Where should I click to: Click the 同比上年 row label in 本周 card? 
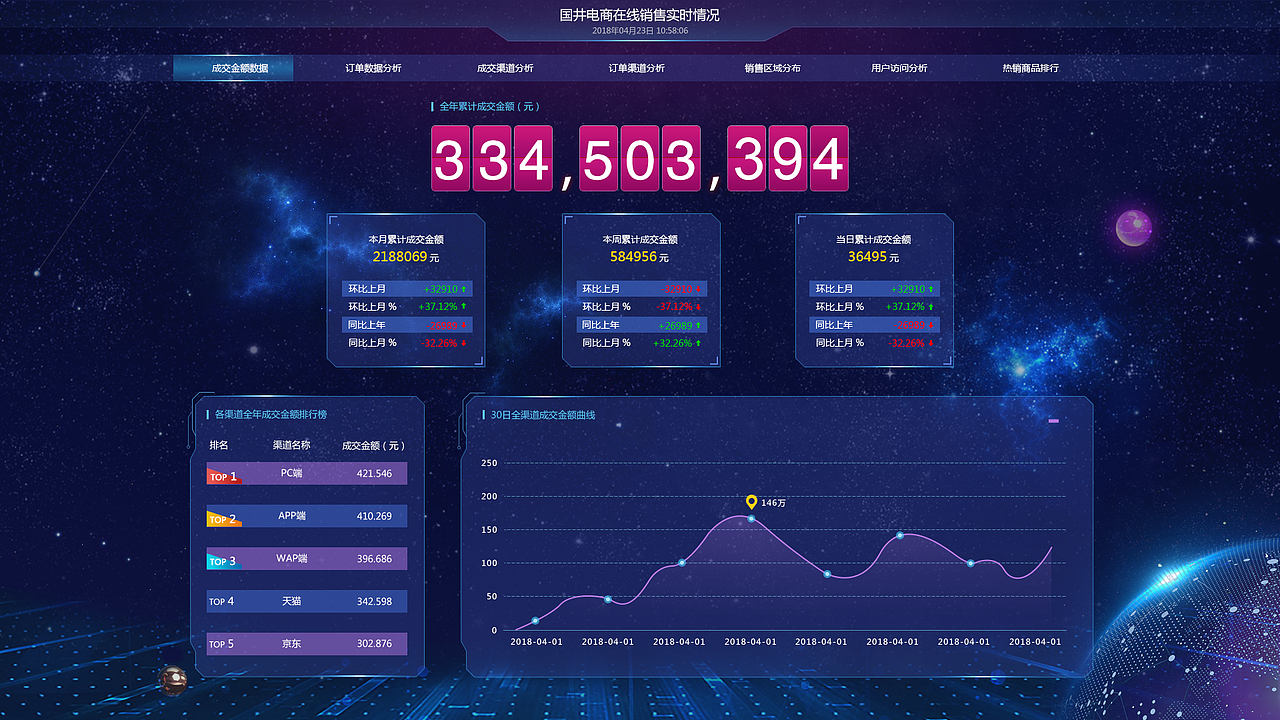(x=601, y=325)
